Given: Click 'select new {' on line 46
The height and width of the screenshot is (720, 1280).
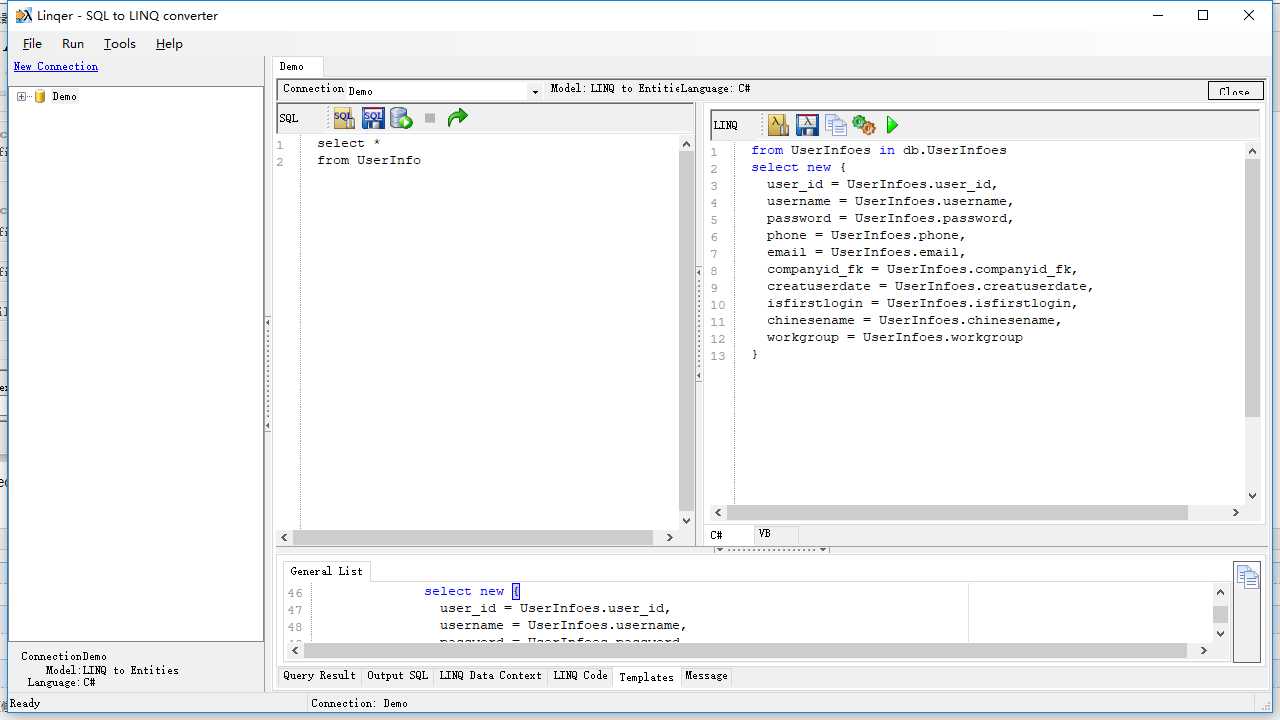Looking at the screenshot, I should point(472,591).
